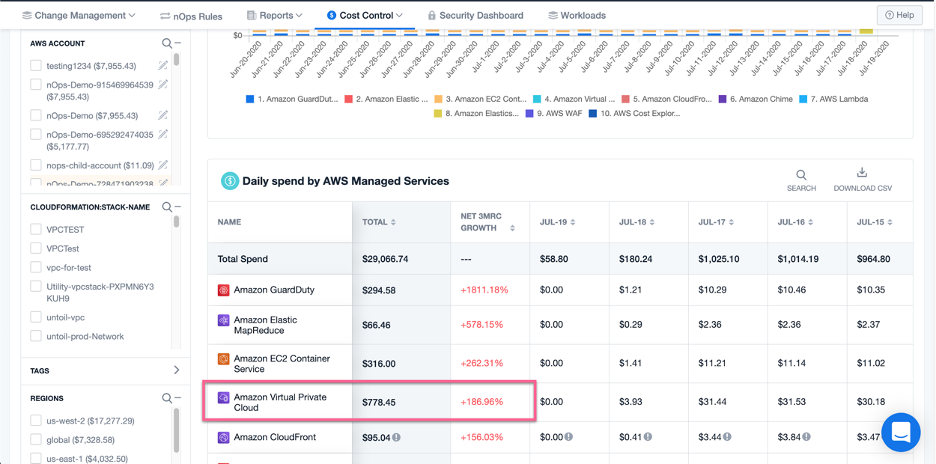Open the chat support widget
The image size is (936, 464).
click(903, 432)
